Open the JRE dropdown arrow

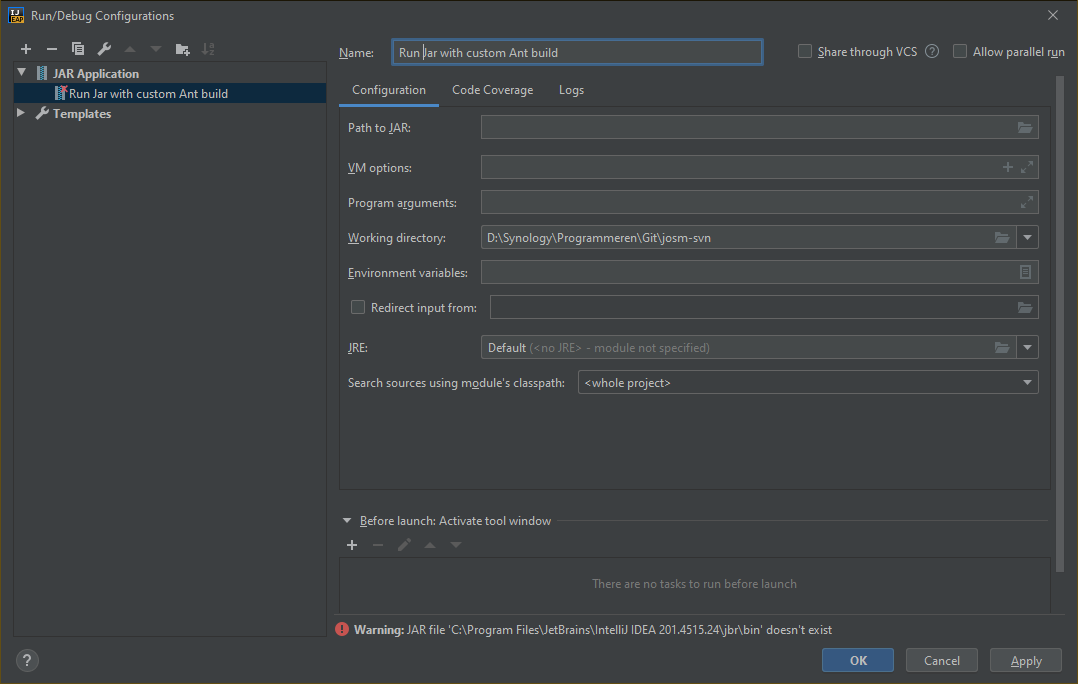tap(1027, 348)
